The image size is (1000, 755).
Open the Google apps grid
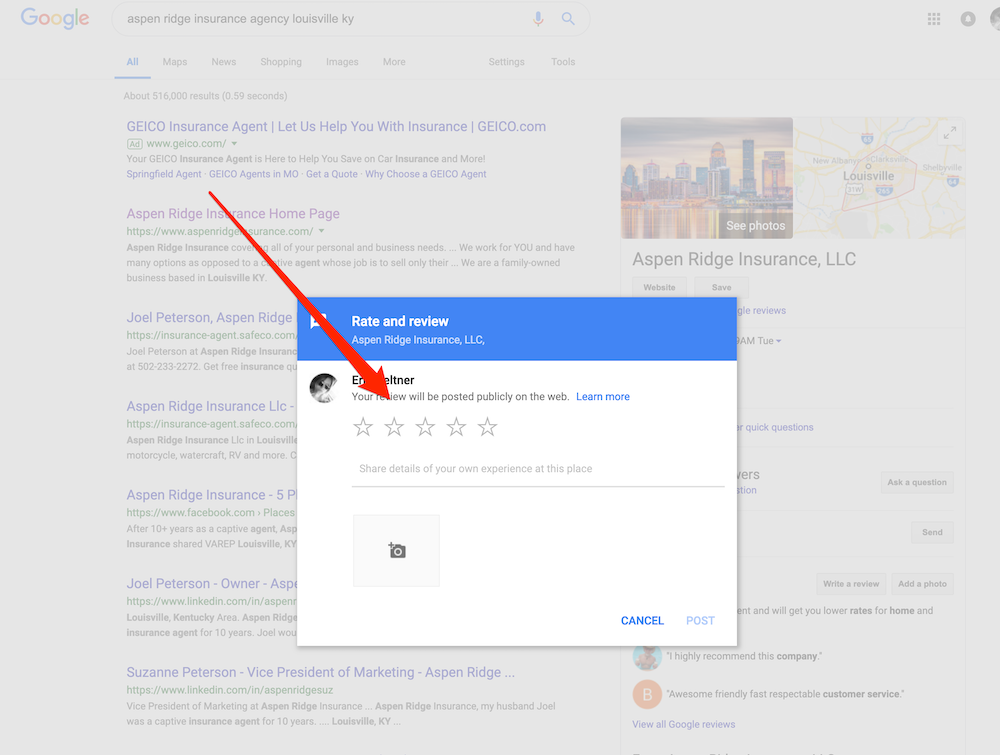[x=934, y=19]
